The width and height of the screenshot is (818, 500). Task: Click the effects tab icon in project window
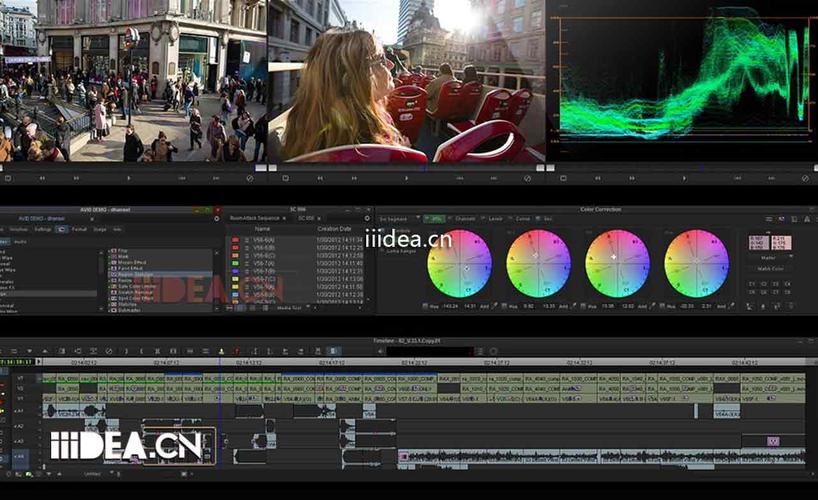click(62, 229)
